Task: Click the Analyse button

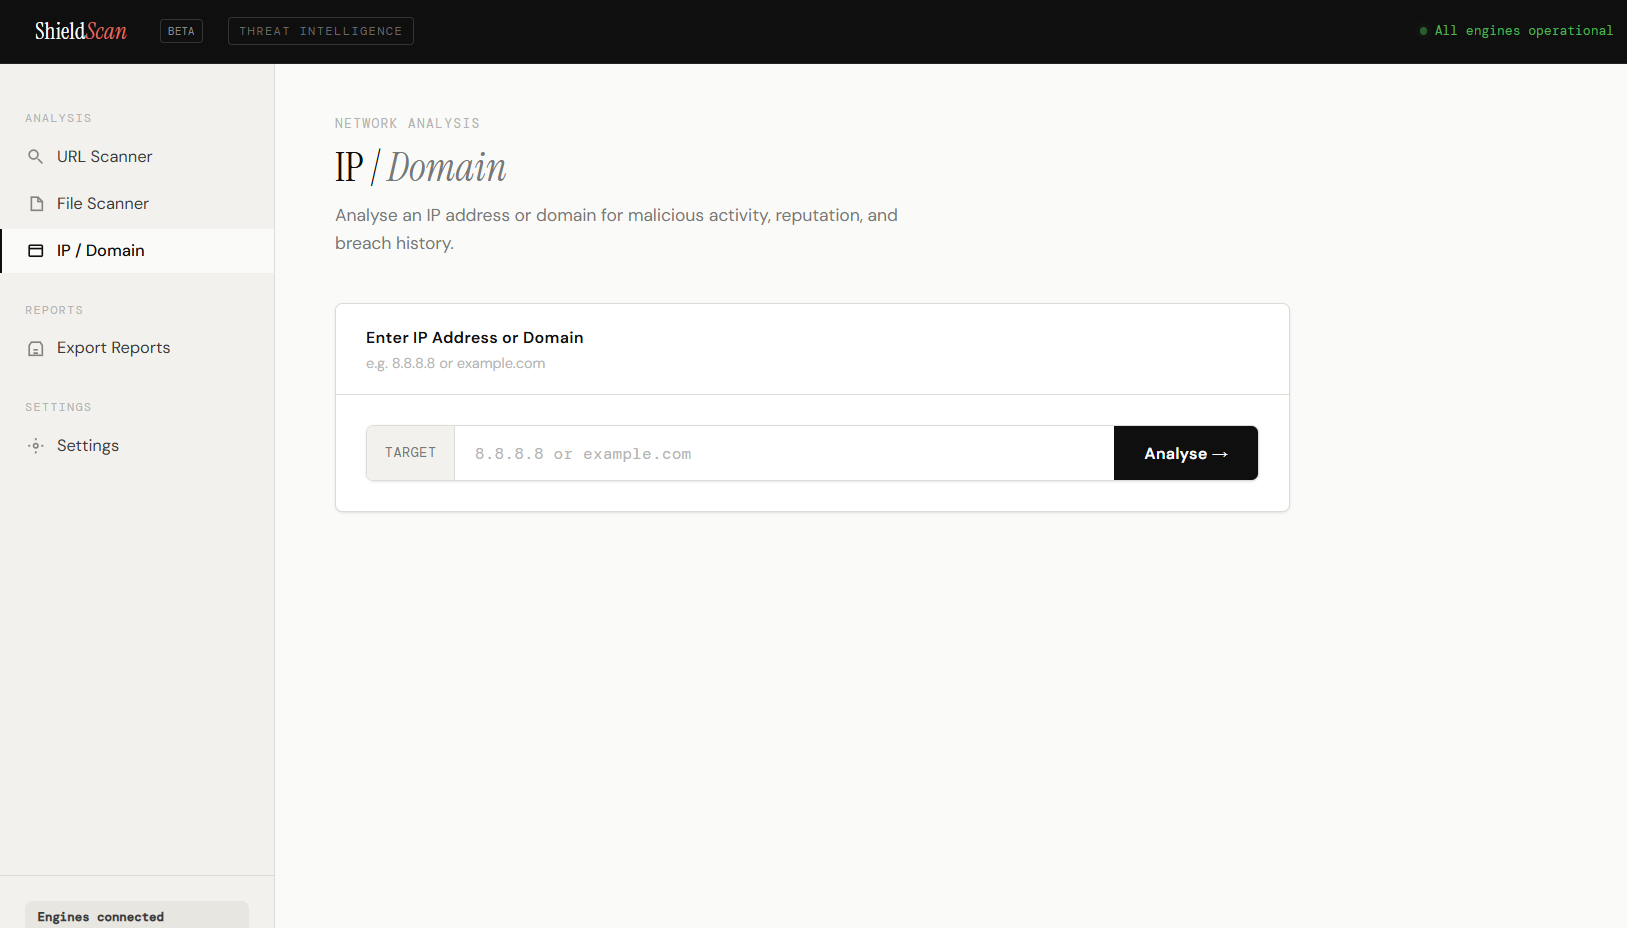Action: (1186, 453)
